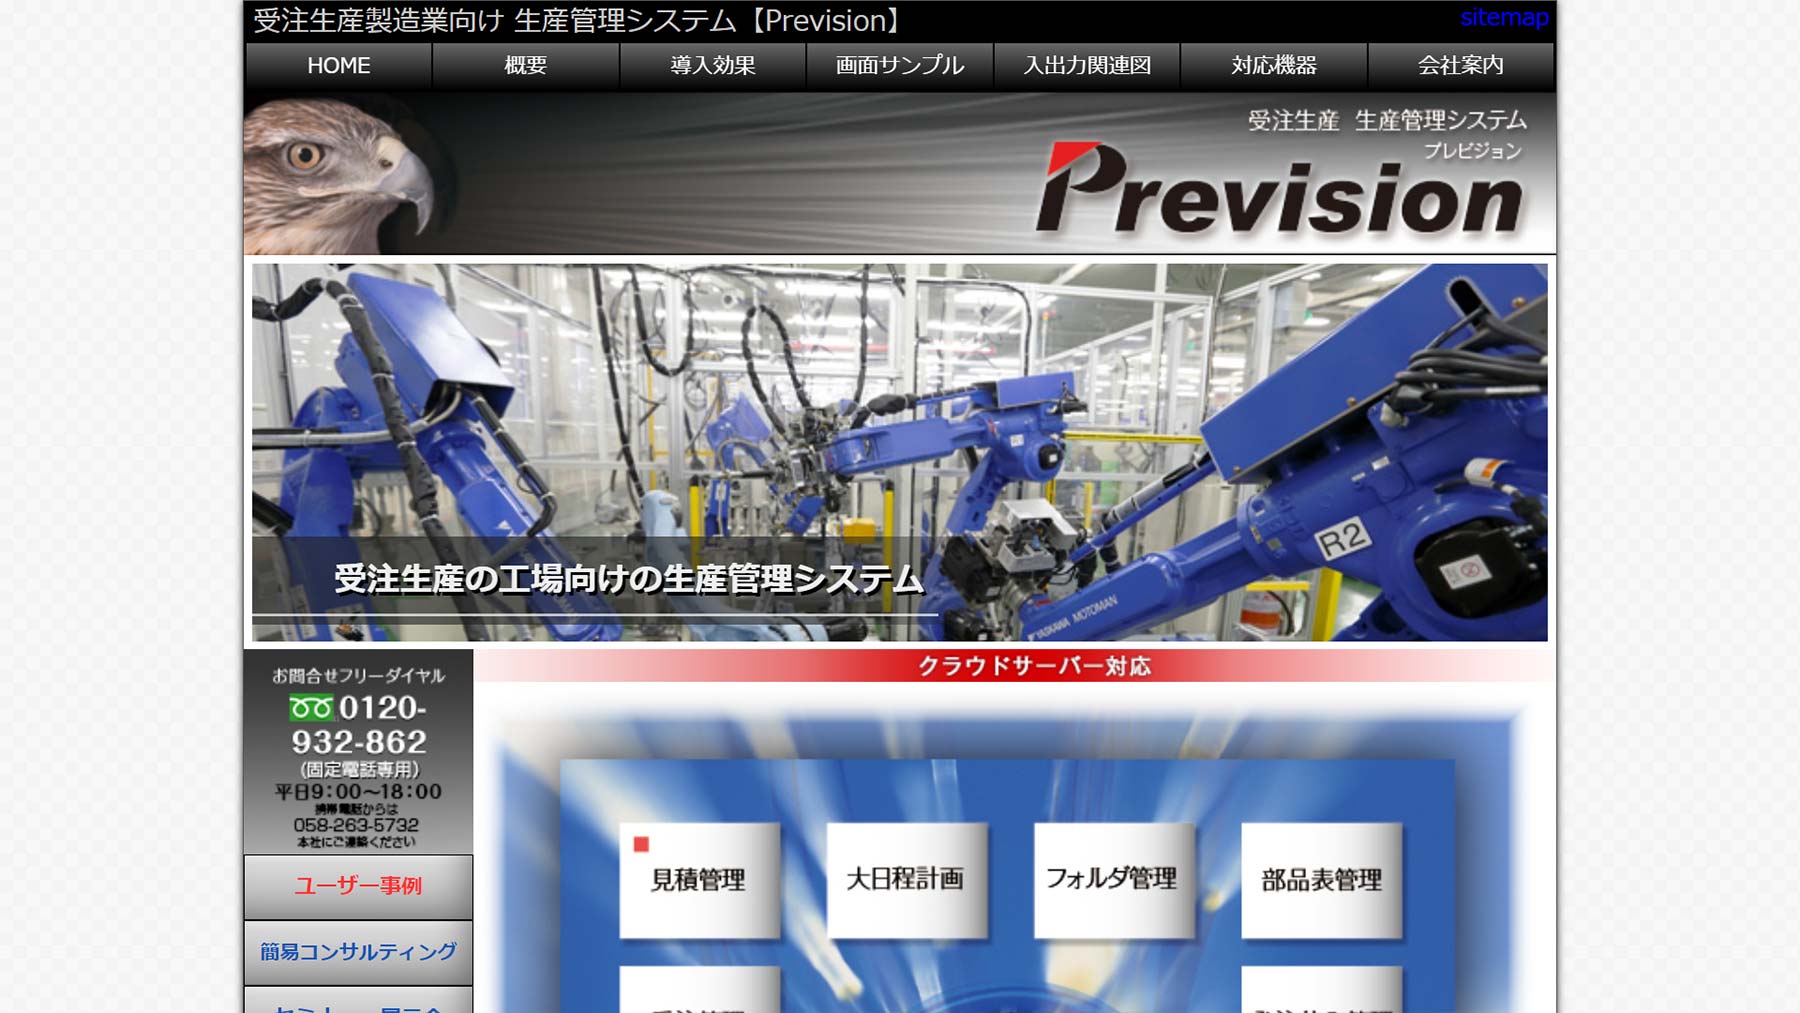The width and height of the screenshot is (1800, 1013).
Task: Open 画面サンプル in the navigation bar
Action: click(900, 66)
